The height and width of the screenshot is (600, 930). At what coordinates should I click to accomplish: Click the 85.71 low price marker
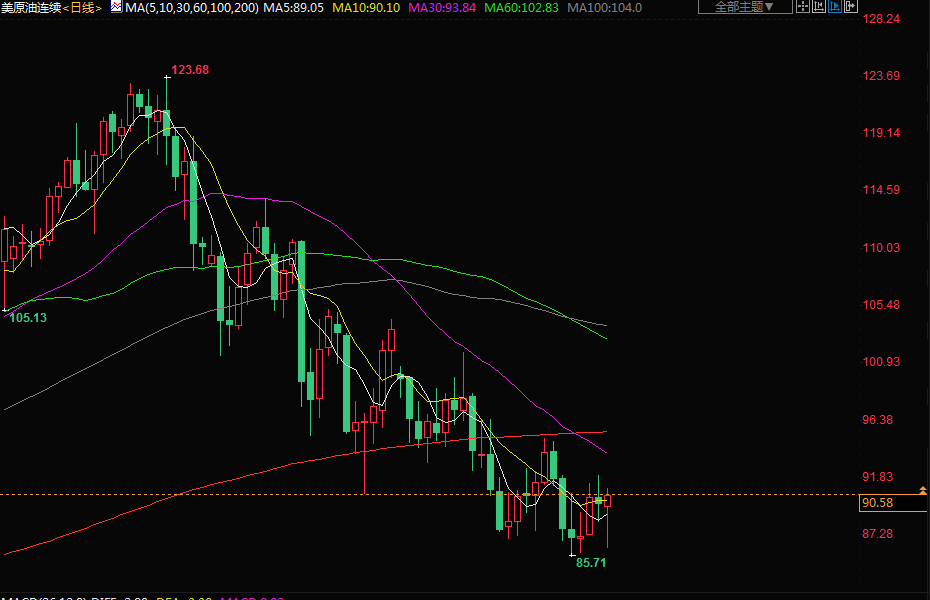click(x=591, y=563)
